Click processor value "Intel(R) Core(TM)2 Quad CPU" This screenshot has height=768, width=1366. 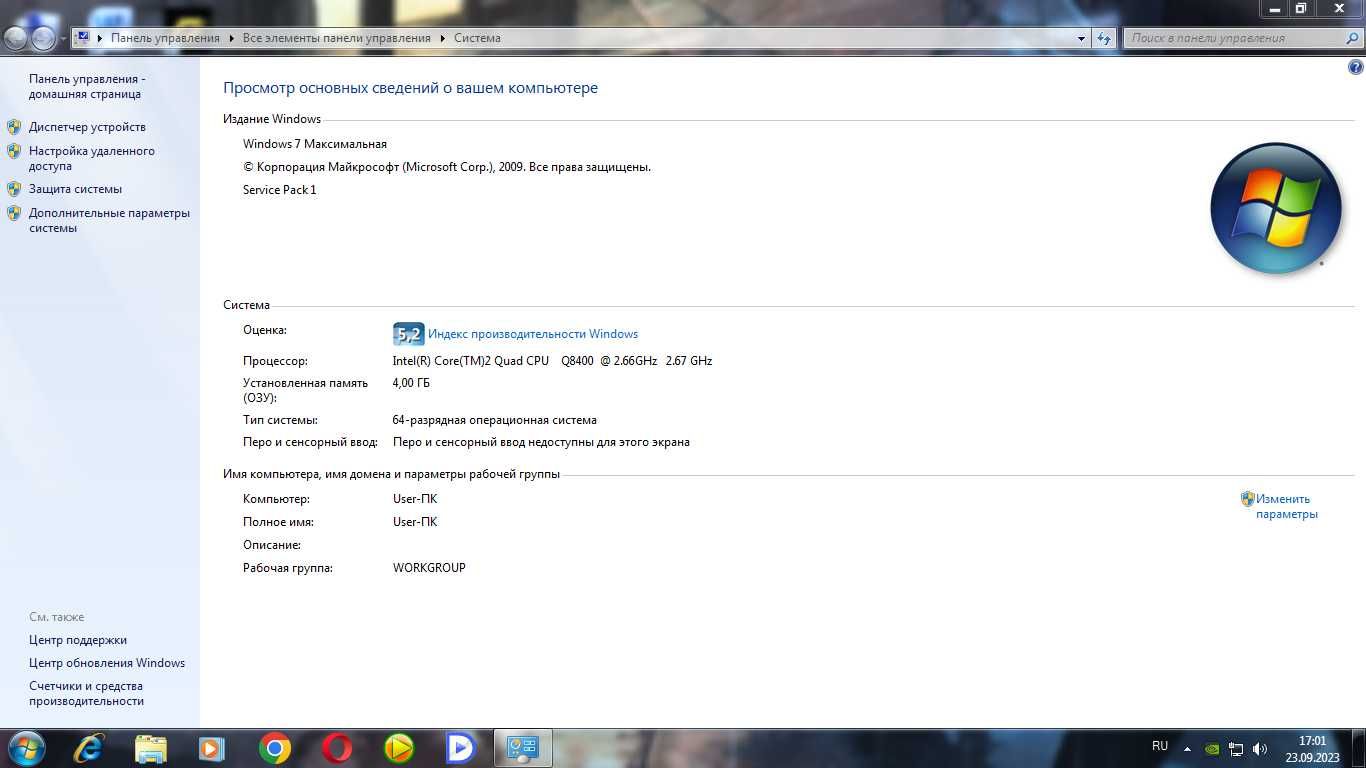(x=471, y=361)
